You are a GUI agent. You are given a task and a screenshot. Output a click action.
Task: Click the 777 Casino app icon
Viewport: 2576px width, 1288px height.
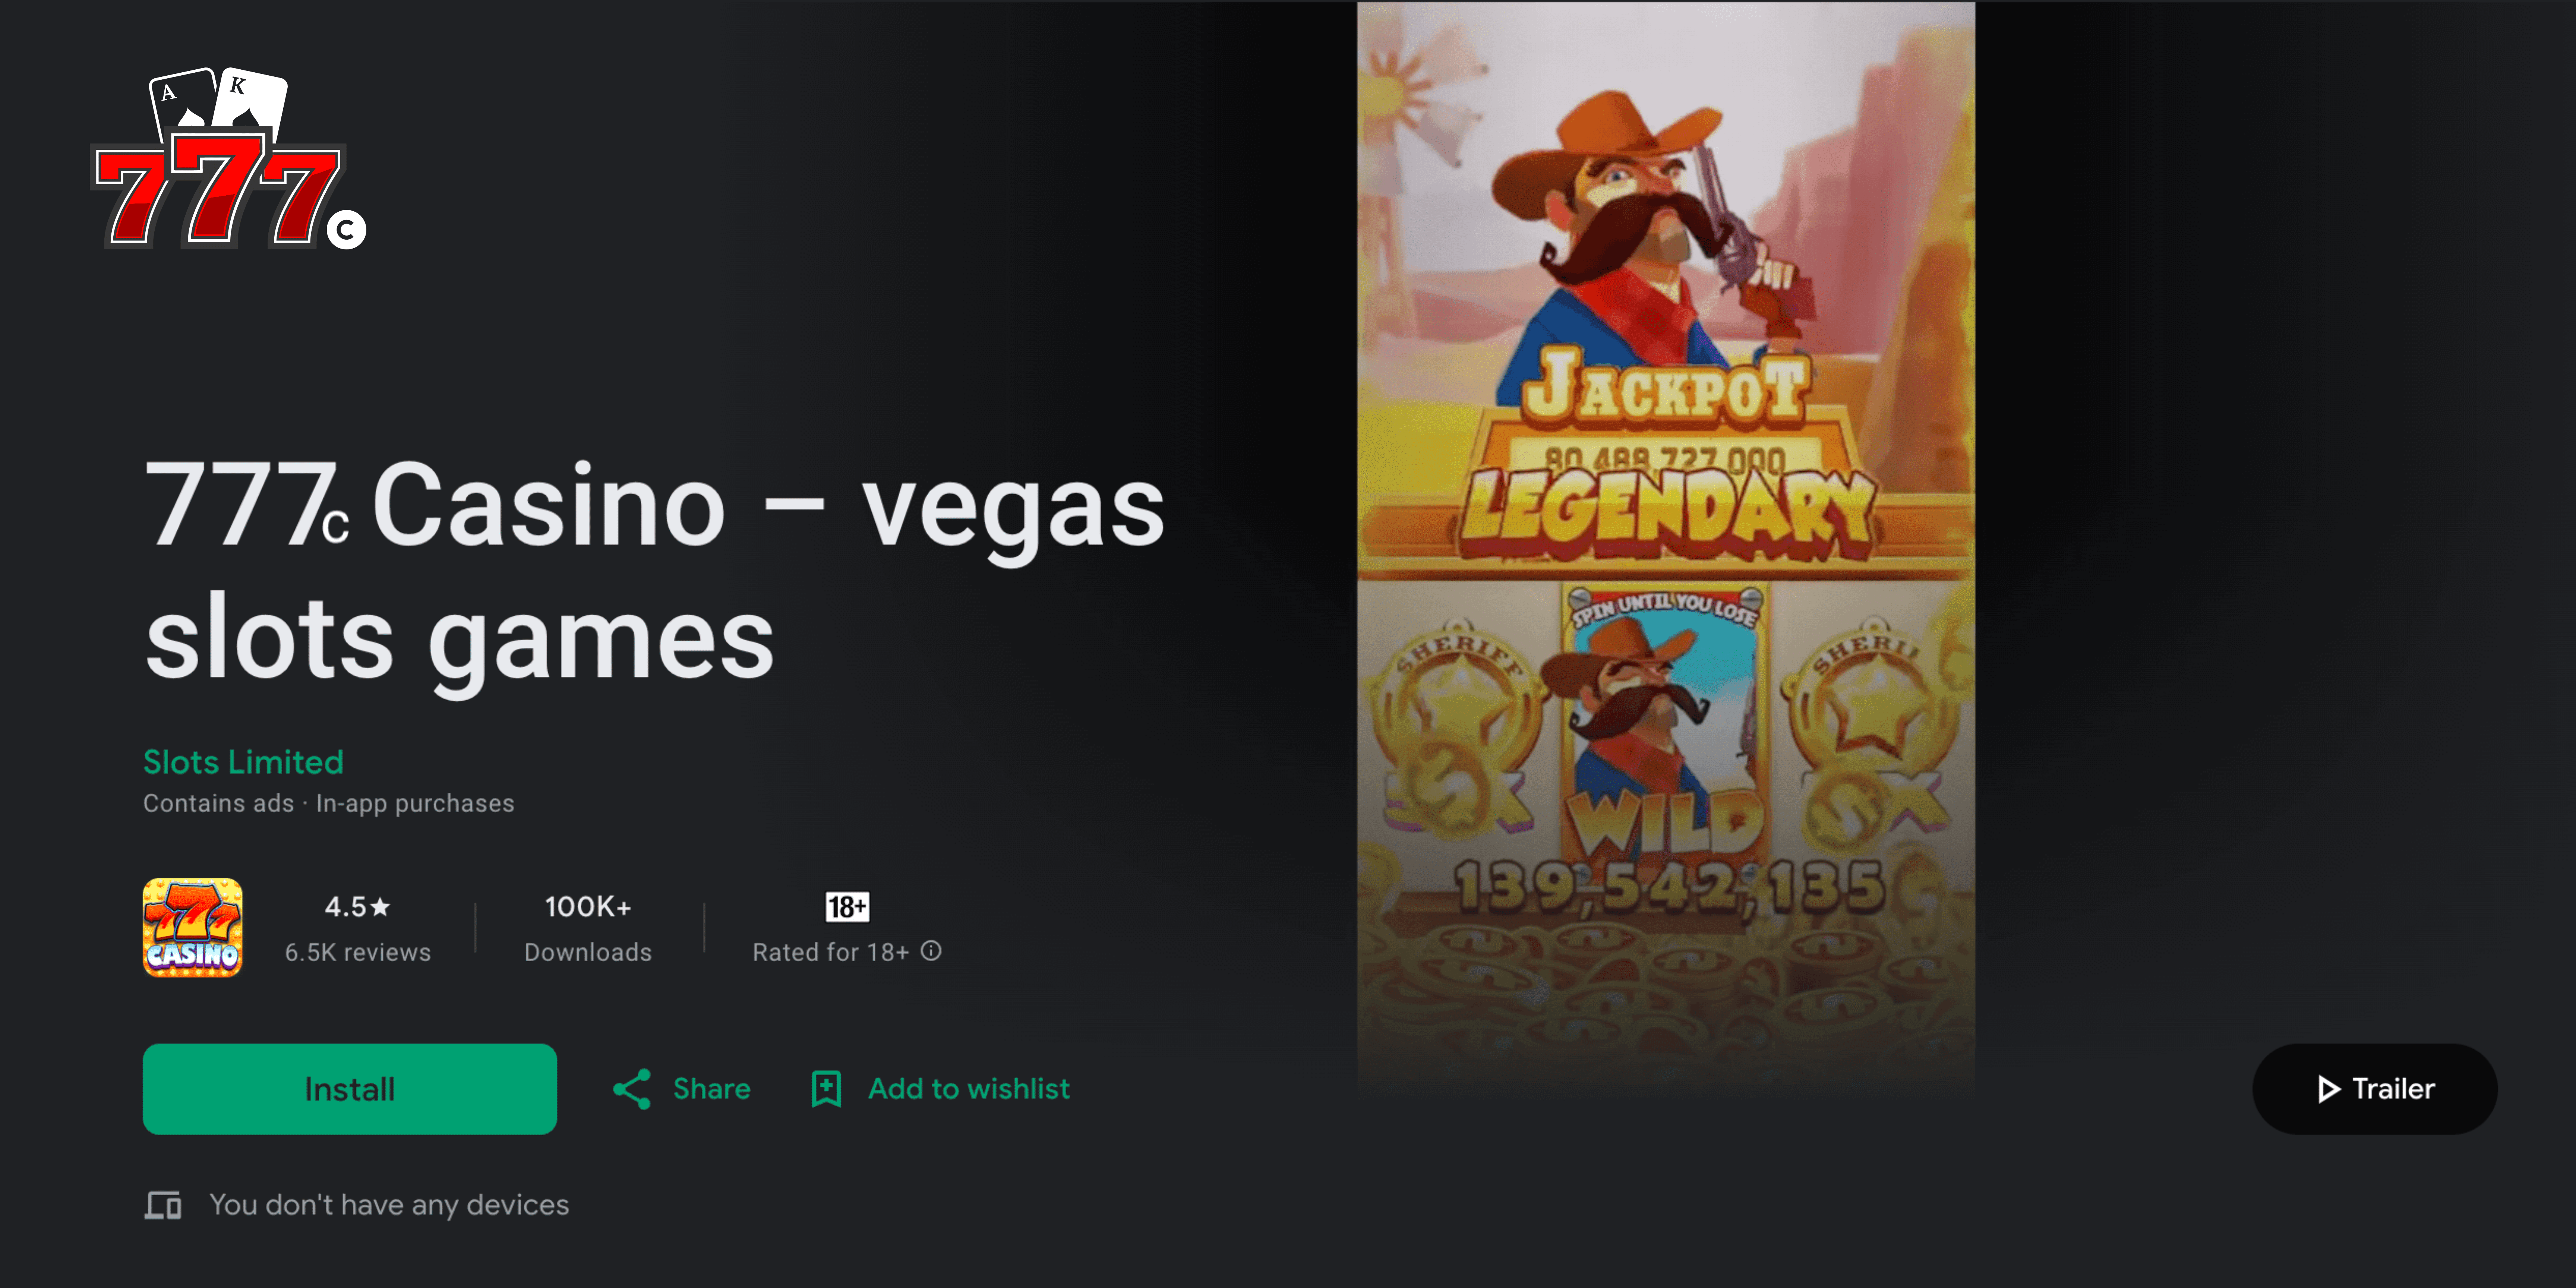tap(192, 928)
